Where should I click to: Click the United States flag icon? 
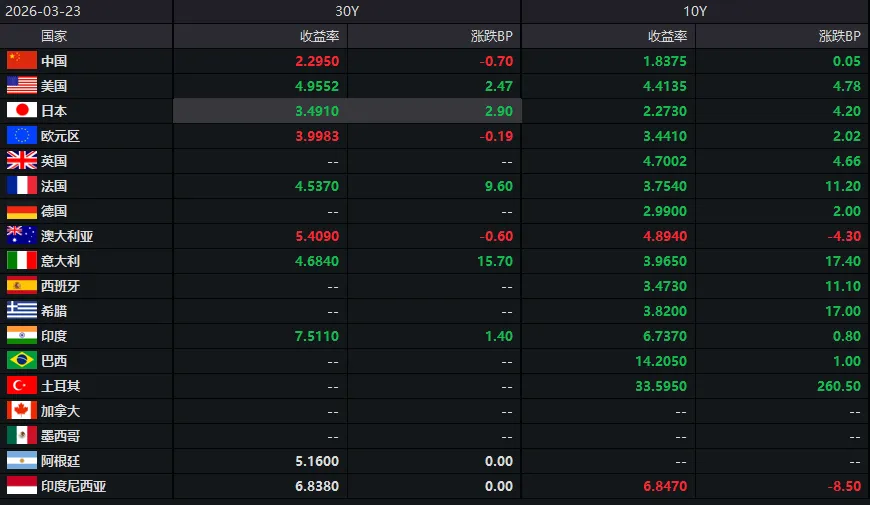coord(22,86)
